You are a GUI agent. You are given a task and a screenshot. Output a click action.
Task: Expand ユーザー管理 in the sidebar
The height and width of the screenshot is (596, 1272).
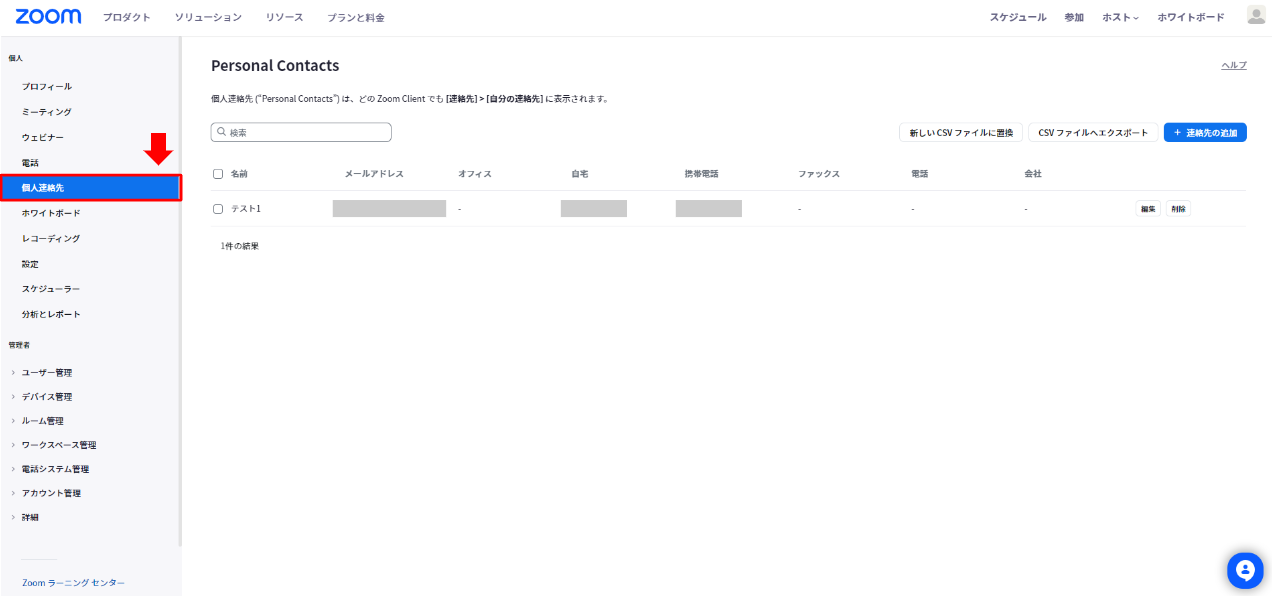[46, 372]
